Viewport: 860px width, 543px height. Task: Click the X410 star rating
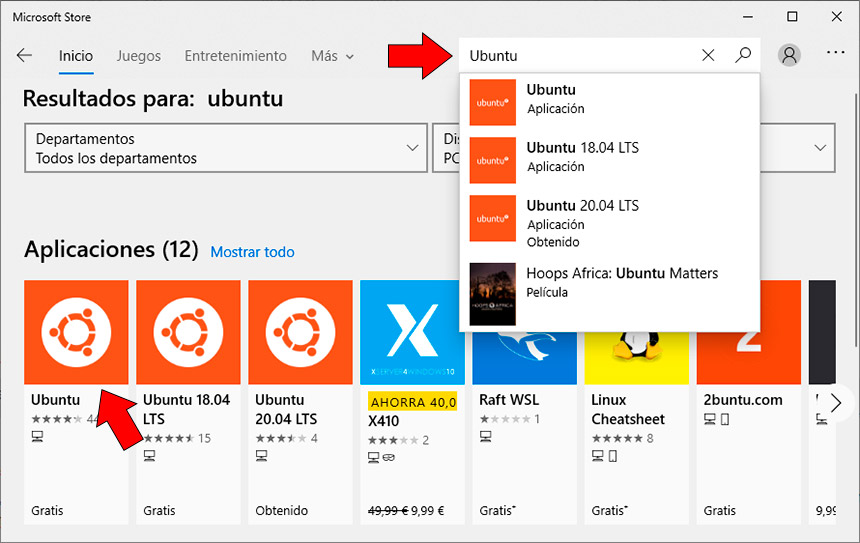click(393, 440)
